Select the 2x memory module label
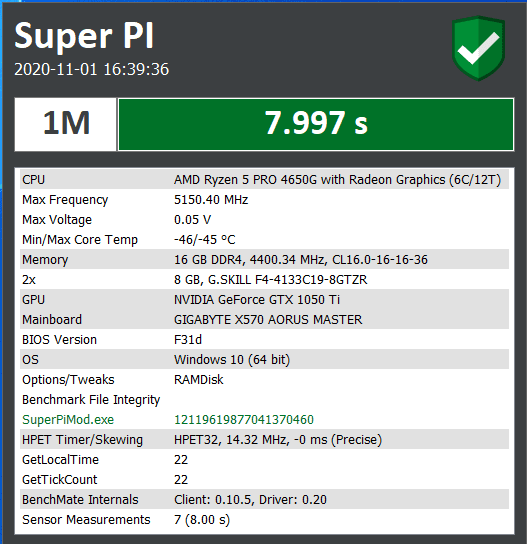 (x=29, y=280)
